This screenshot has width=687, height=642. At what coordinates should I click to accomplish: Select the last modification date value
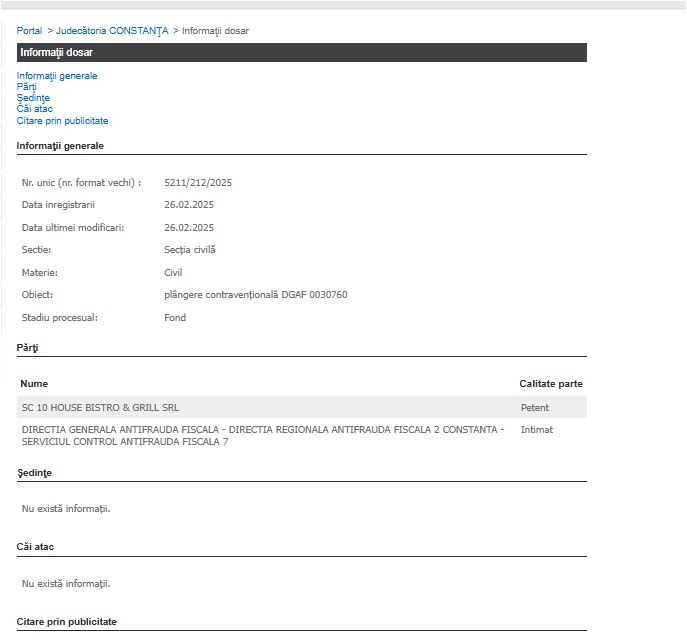[x=189, y=228]
